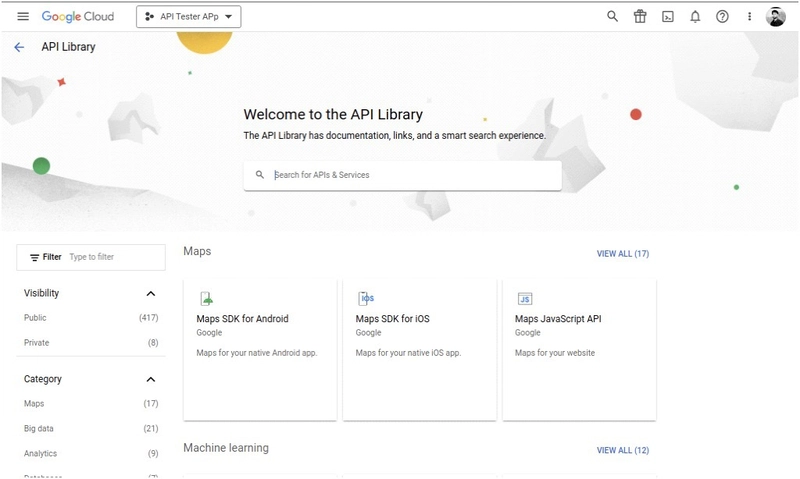Screen dimensions: 800x479
Task: Click Maps for your website description
Action: 555,352
